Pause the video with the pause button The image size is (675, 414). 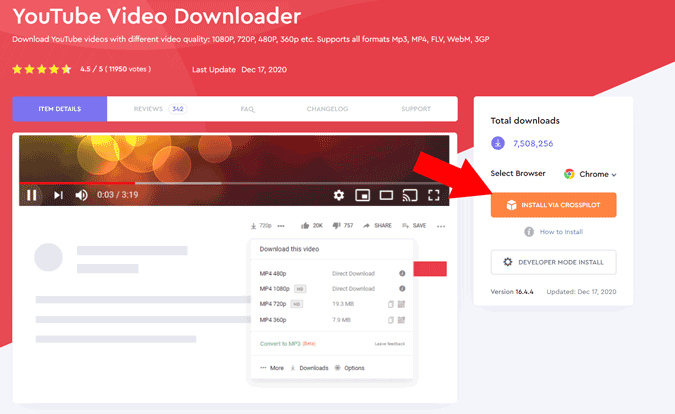tap(31, 195)
